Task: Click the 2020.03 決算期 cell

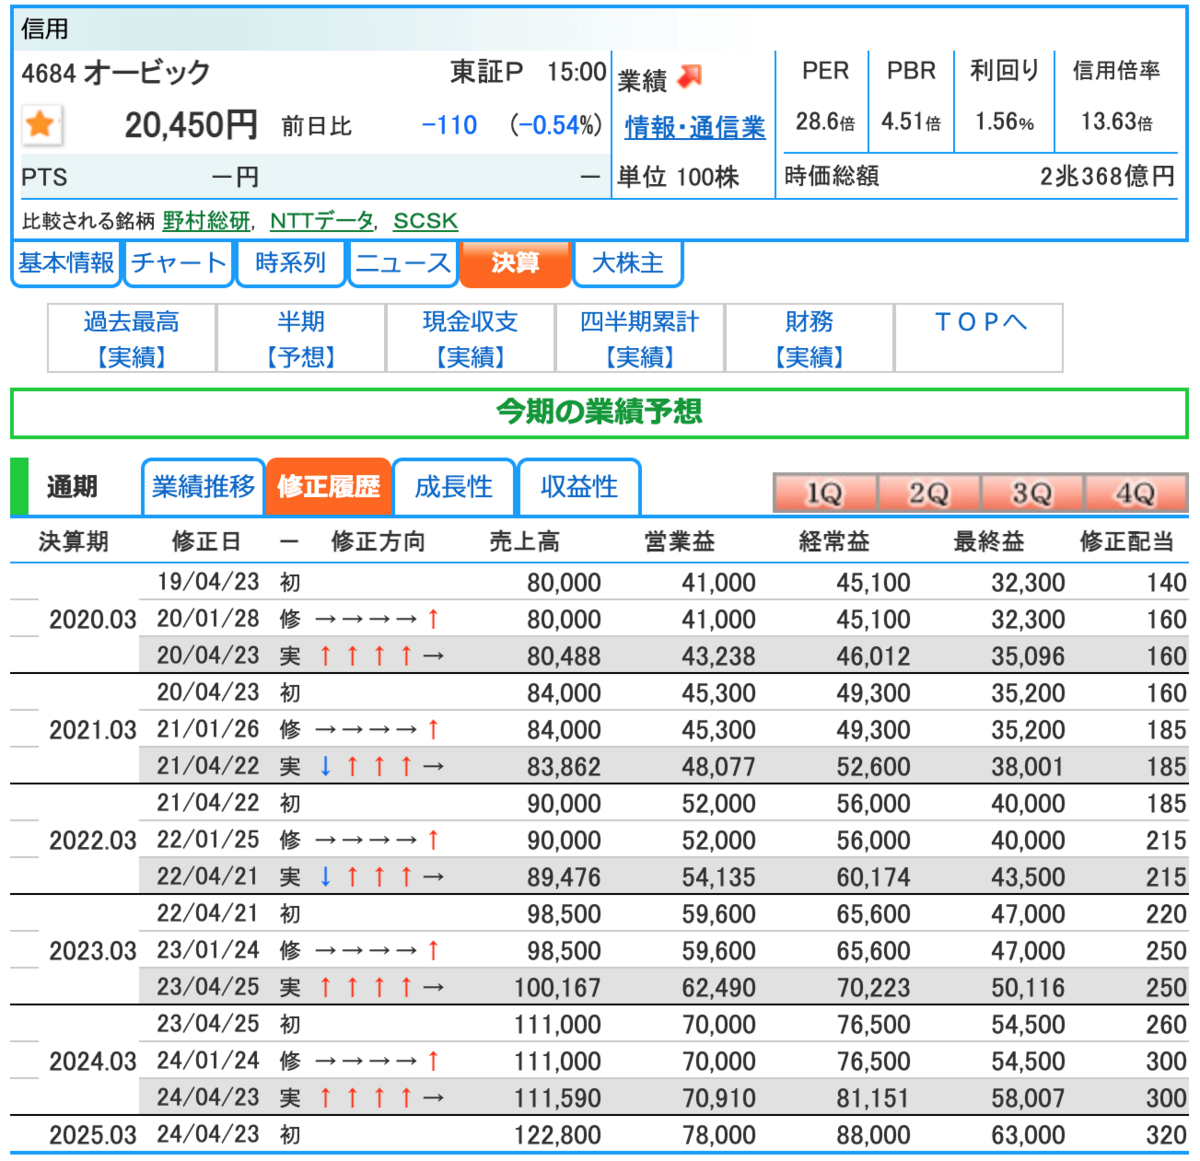Action: pyautogui.click(x=92, y=620)
